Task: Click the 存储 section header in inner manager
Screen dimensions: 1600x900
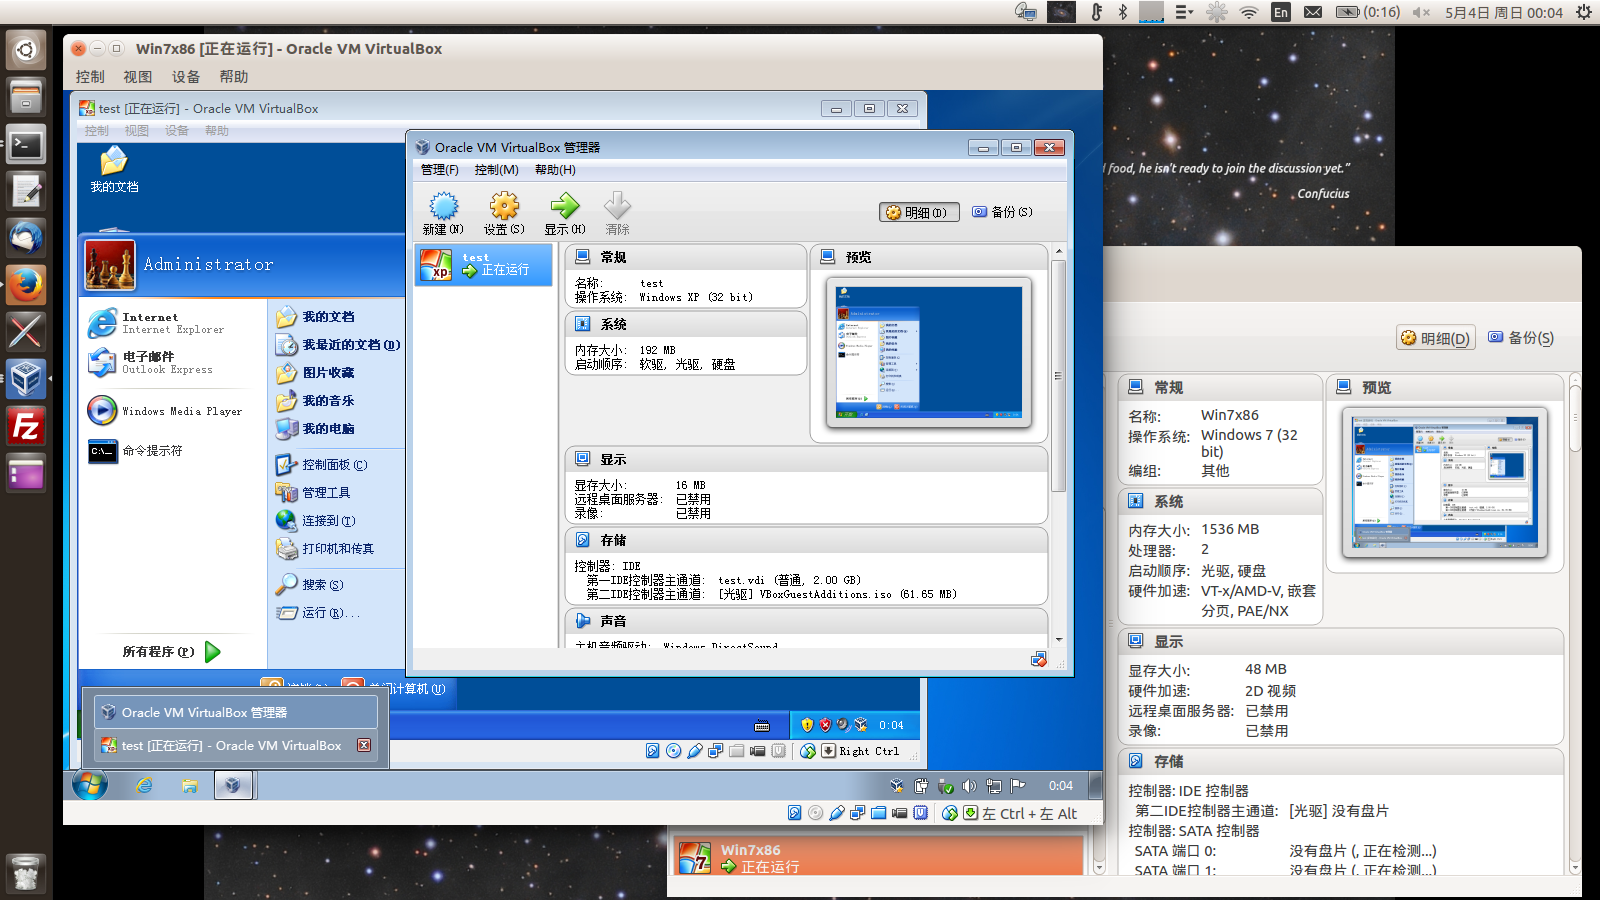Action: pyautogui.click(x=806, y=540)
